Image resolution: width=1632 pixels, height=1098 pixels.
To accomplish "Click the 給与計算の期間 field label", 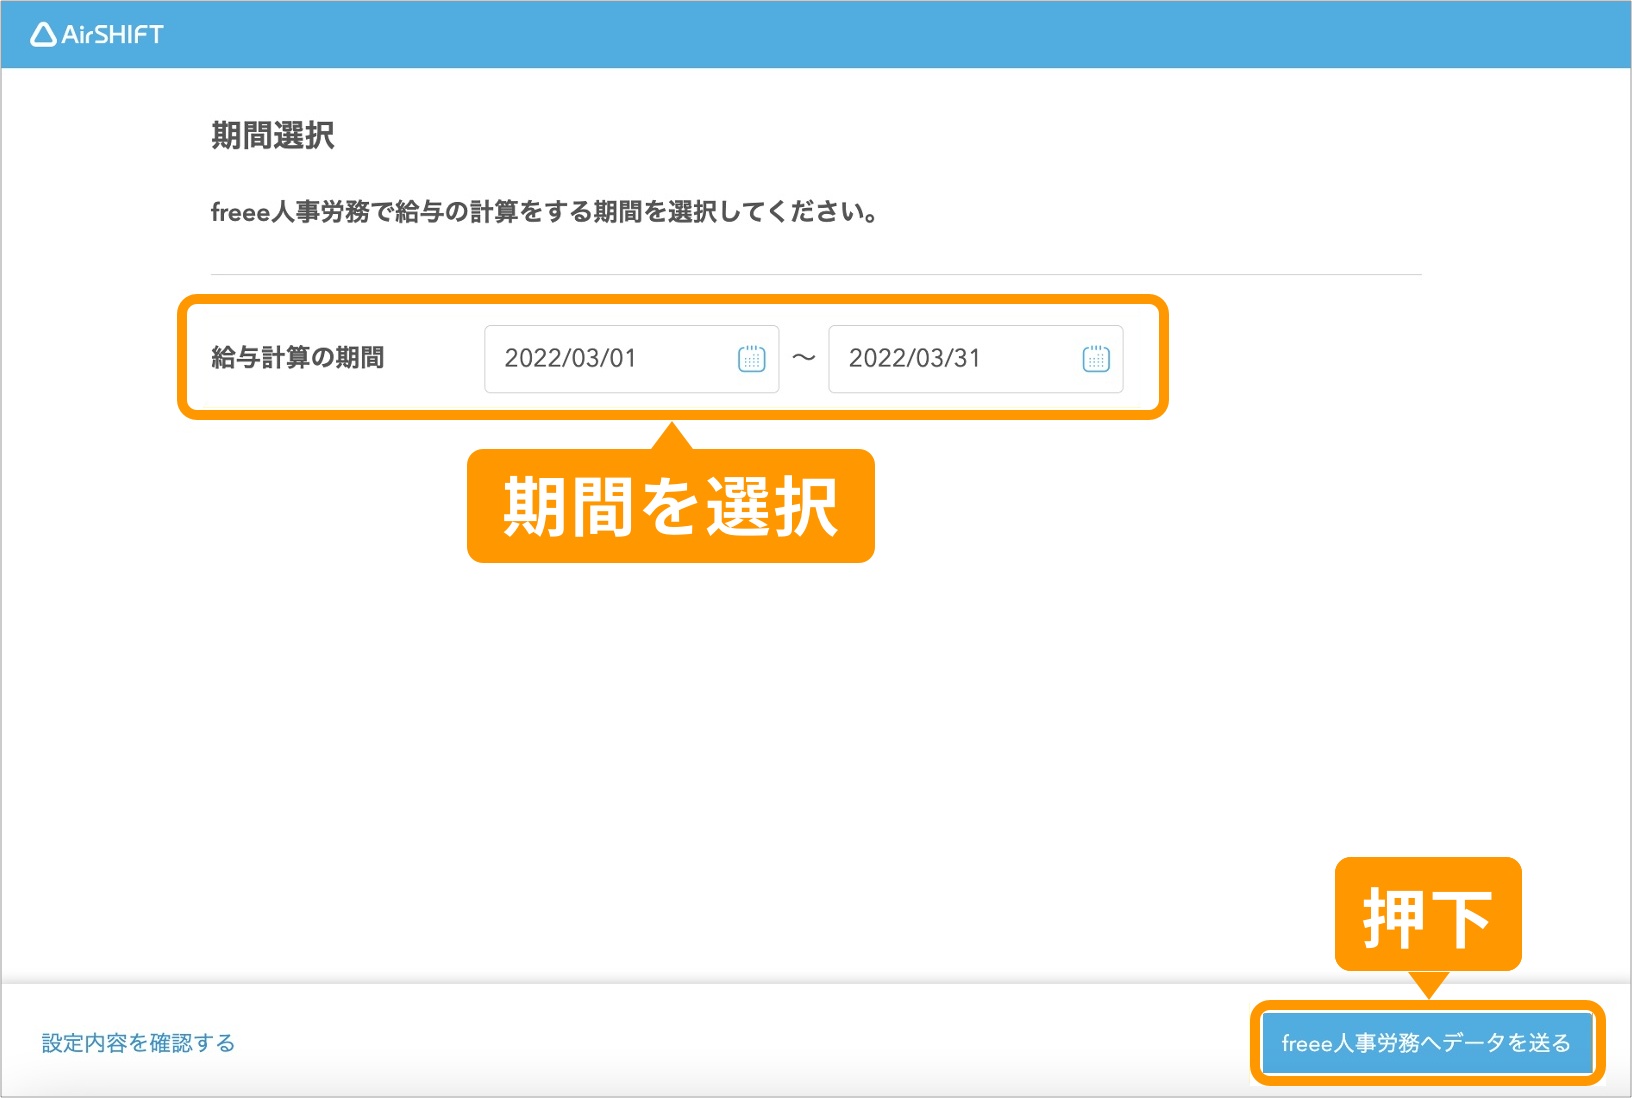I will click(297, 358).
